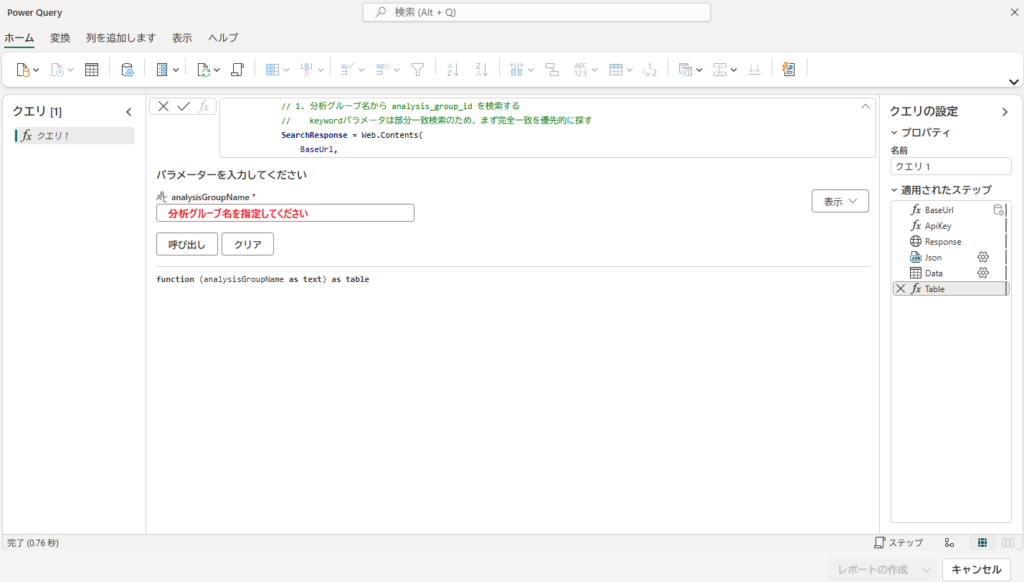Click the Merge Queries icon

(x=685, y=69)
